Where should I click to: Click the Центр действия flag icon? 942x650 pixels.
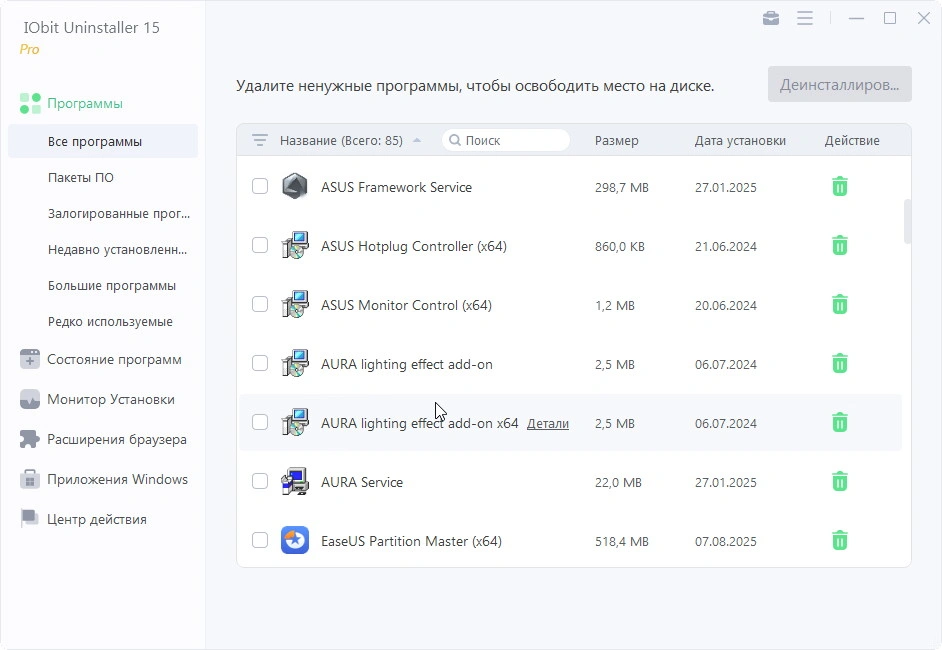pos(29,519)
